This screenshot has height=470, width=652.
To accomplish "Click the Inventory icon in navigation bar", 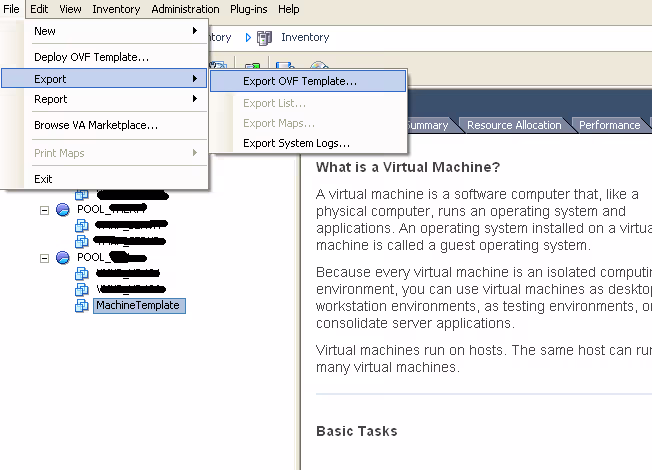I will [x=264, y=37].
